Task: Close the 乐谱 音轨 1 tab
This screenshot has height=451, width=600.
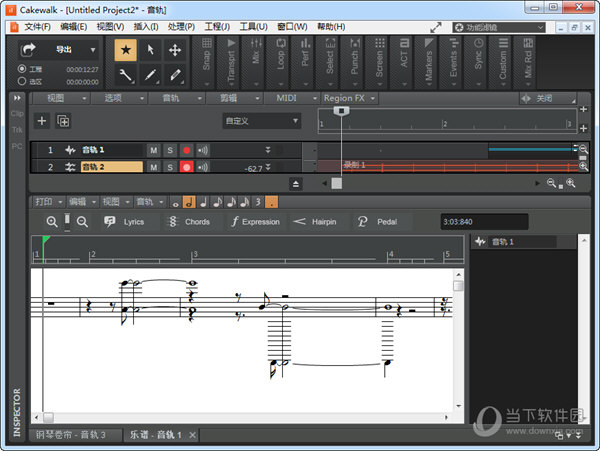Action: click(x=192, y=435)
